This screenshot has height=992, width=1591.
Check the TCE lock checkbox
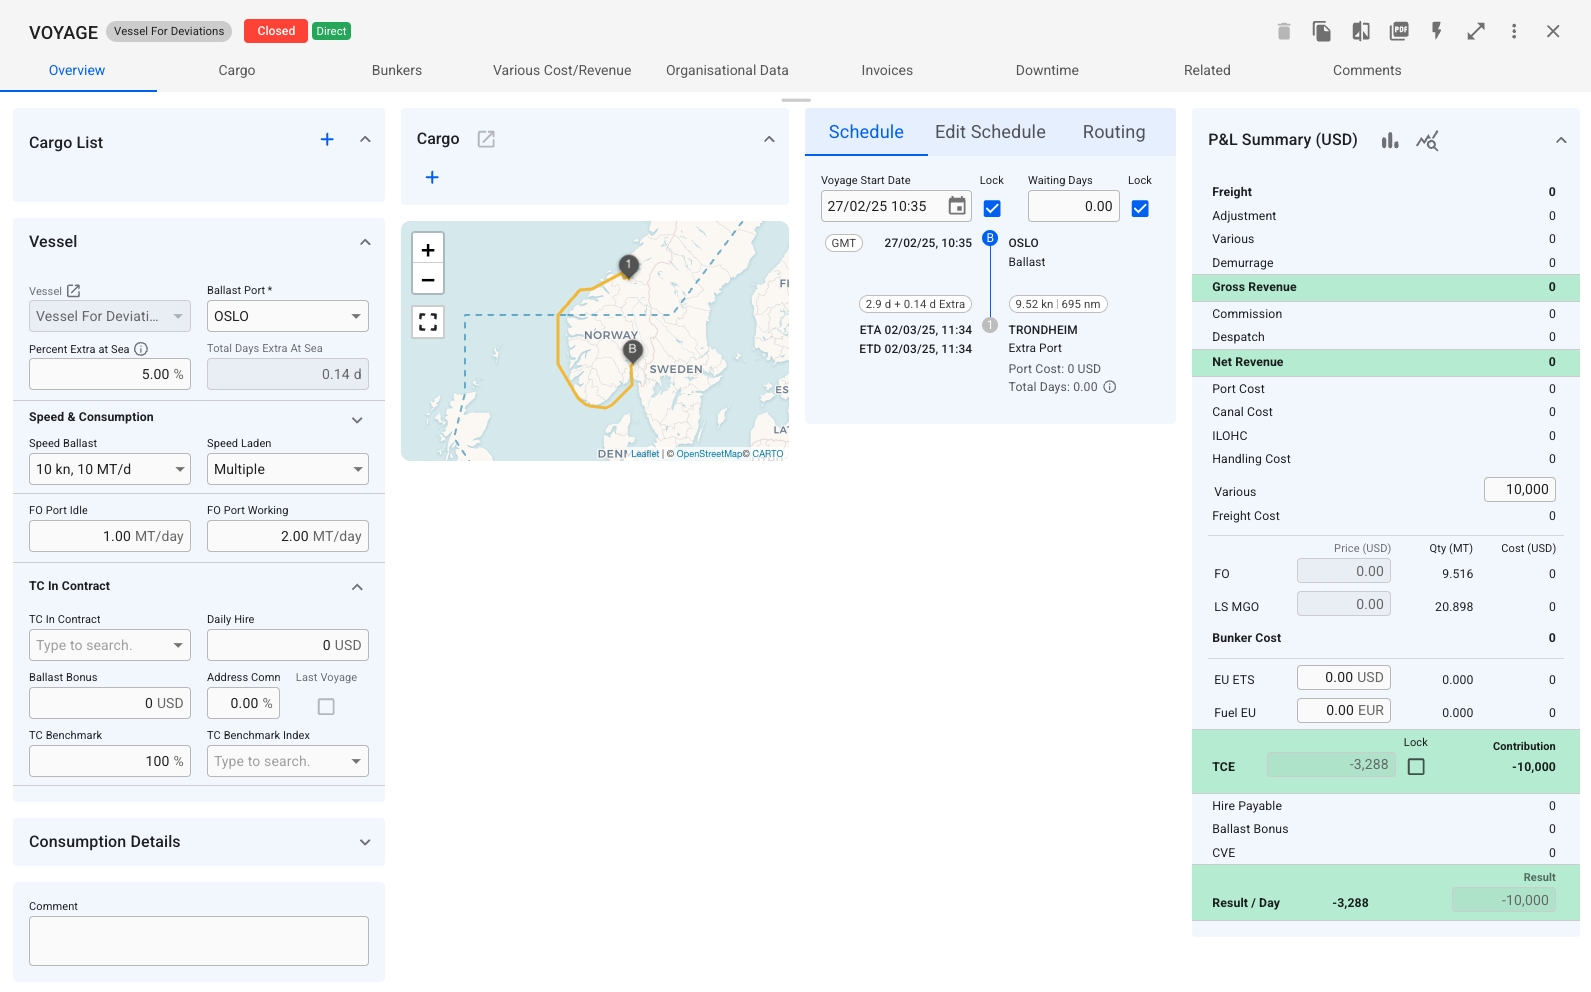tap(1416, 767)
